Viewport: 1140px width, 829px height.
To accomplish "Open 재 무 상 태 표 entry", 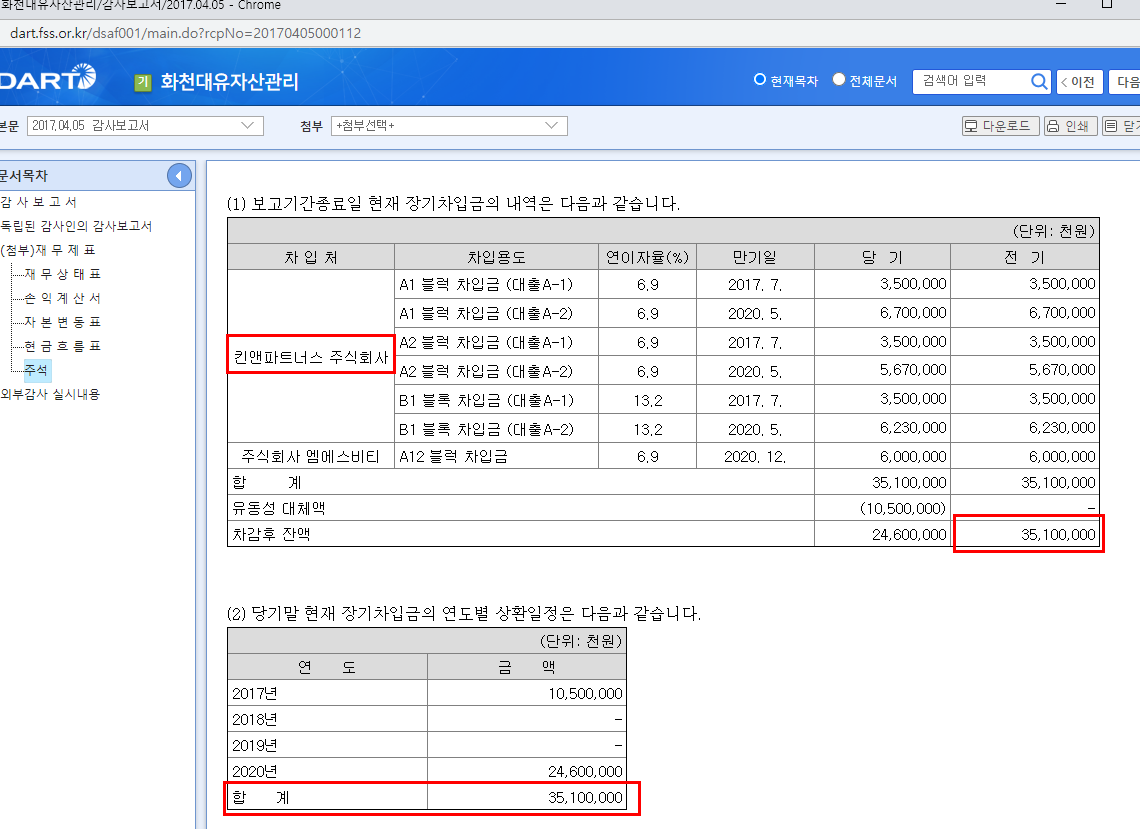I will (x=63, y=274).
